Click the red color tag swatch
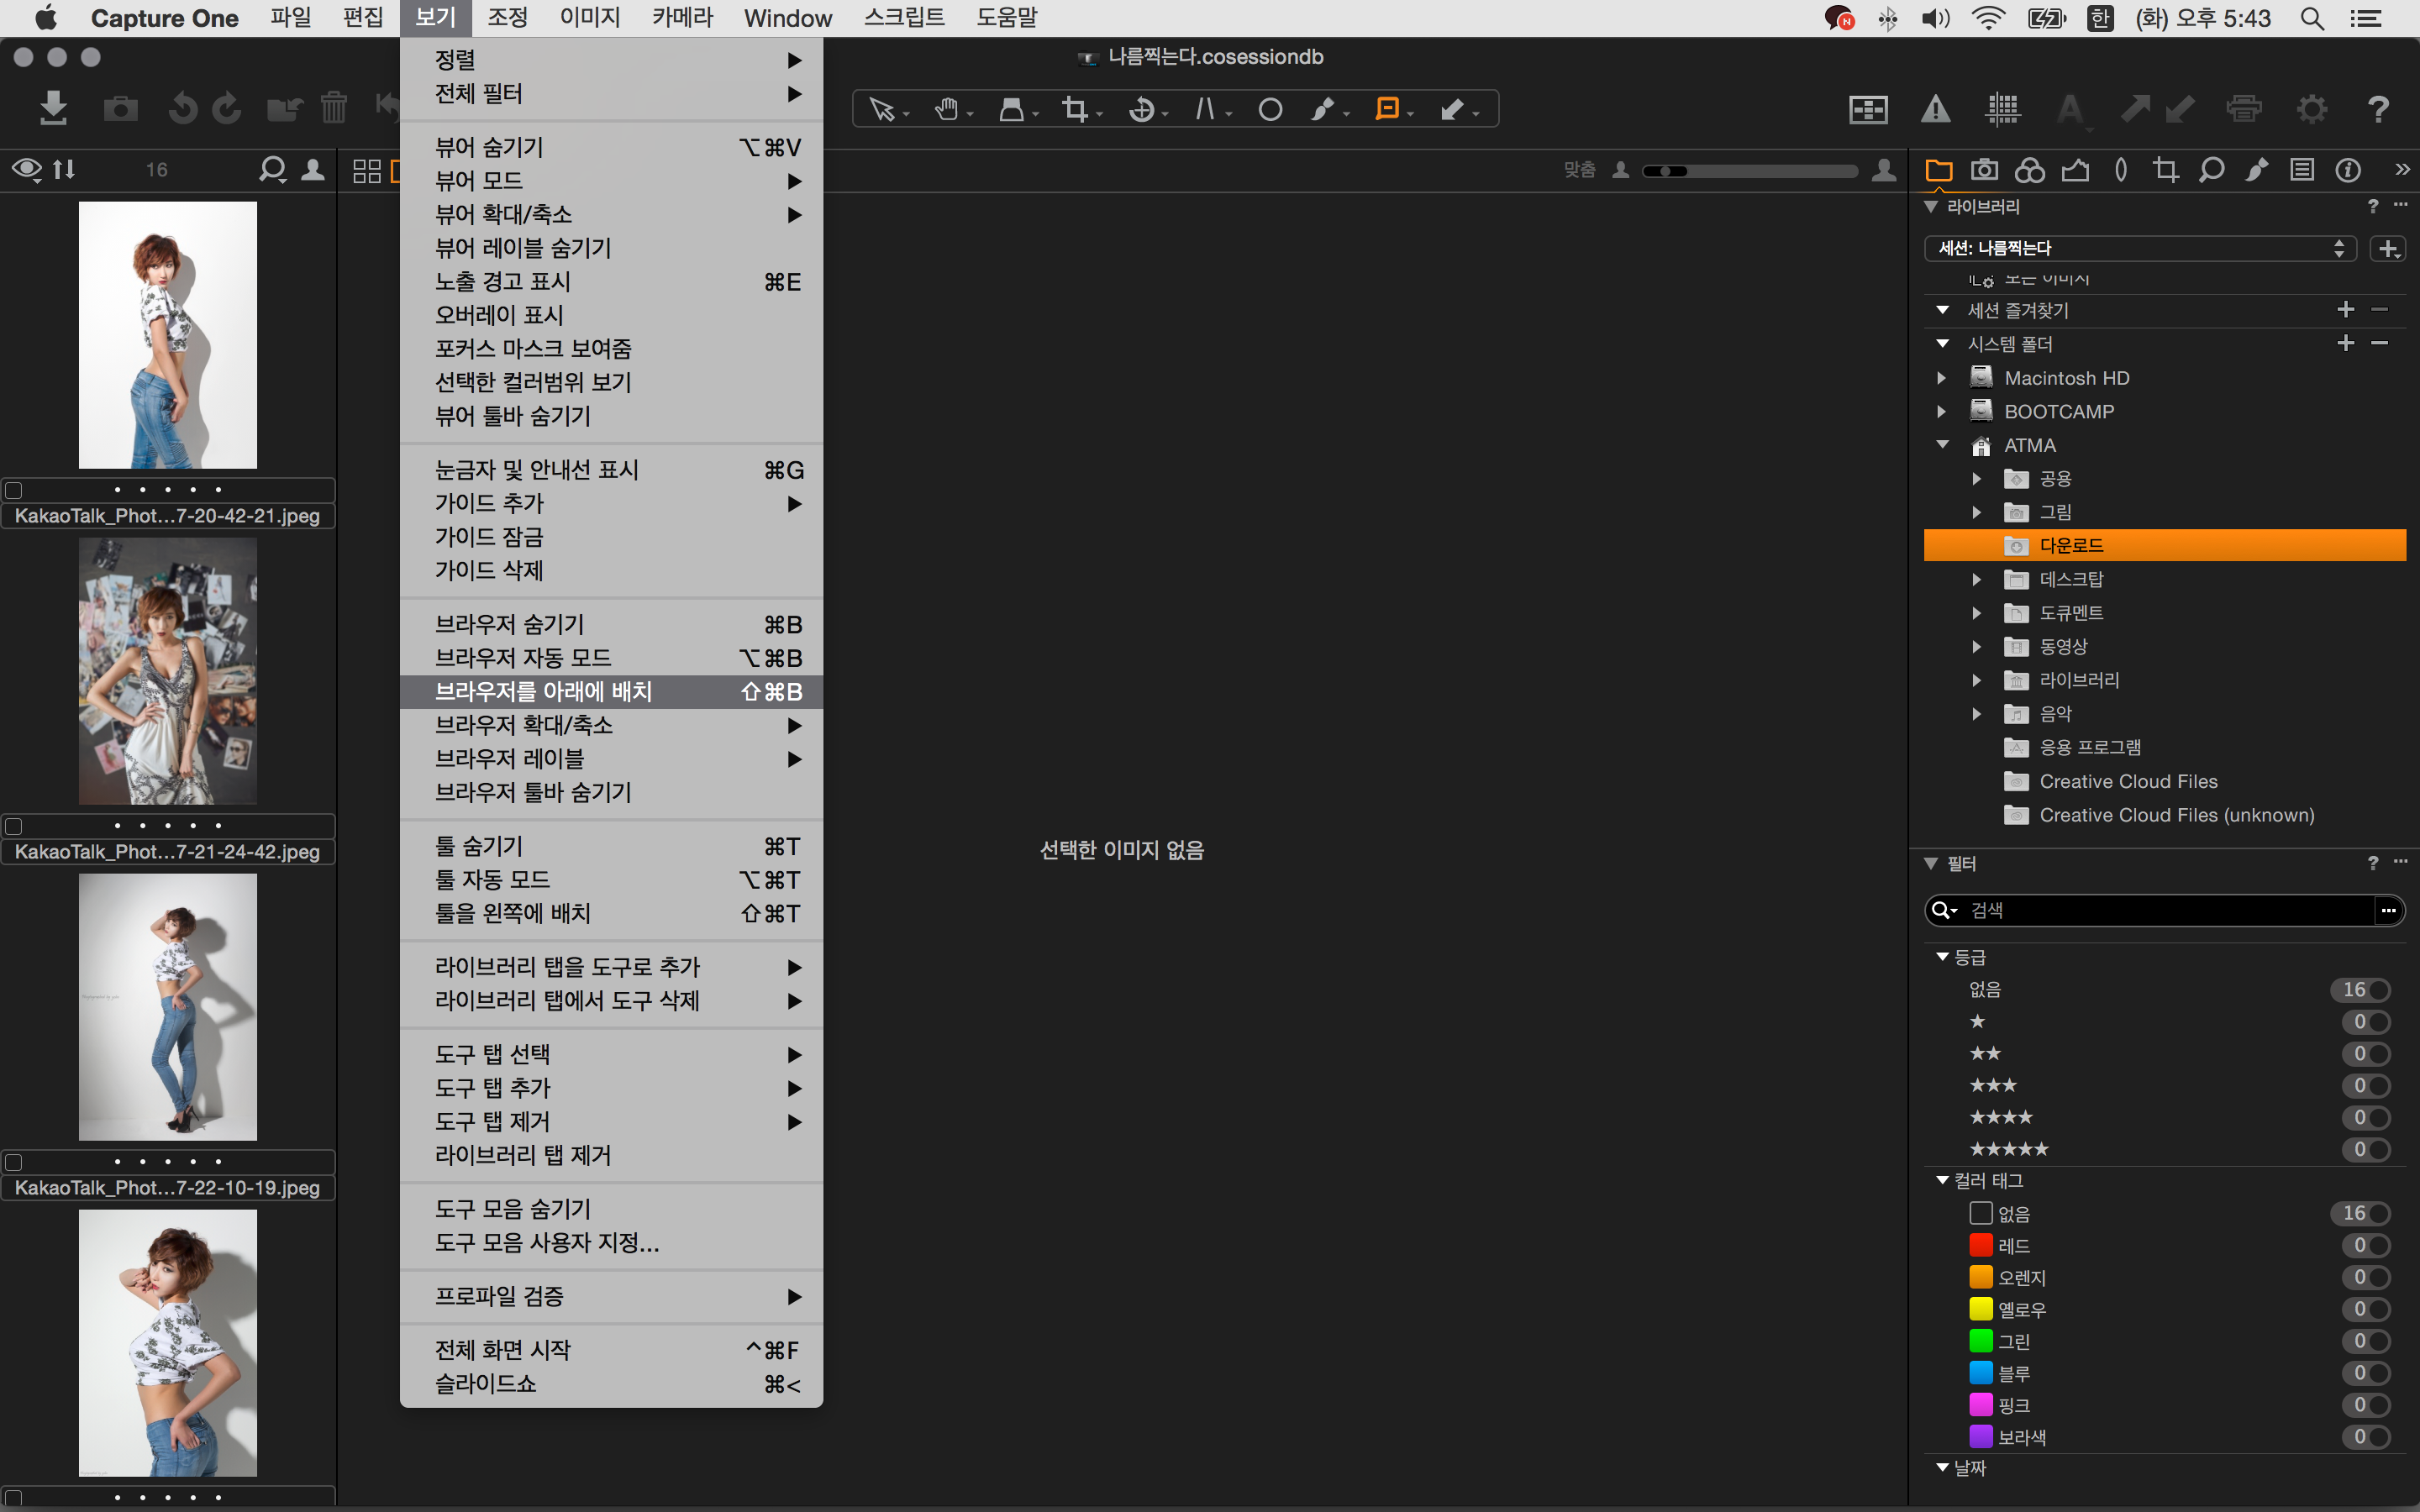This screenshot has height=1512, width=2420. (x=1980, y=1245)
